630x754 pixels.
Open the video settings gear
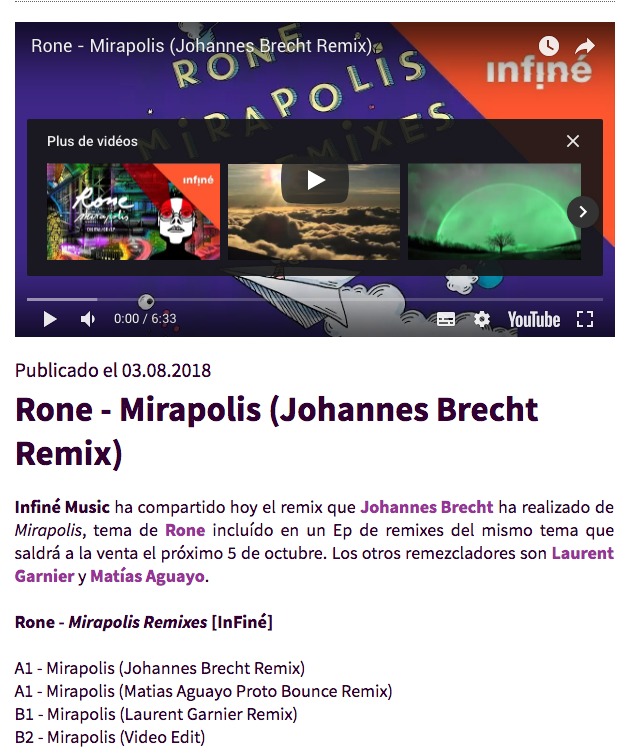[x=481, y=319]
